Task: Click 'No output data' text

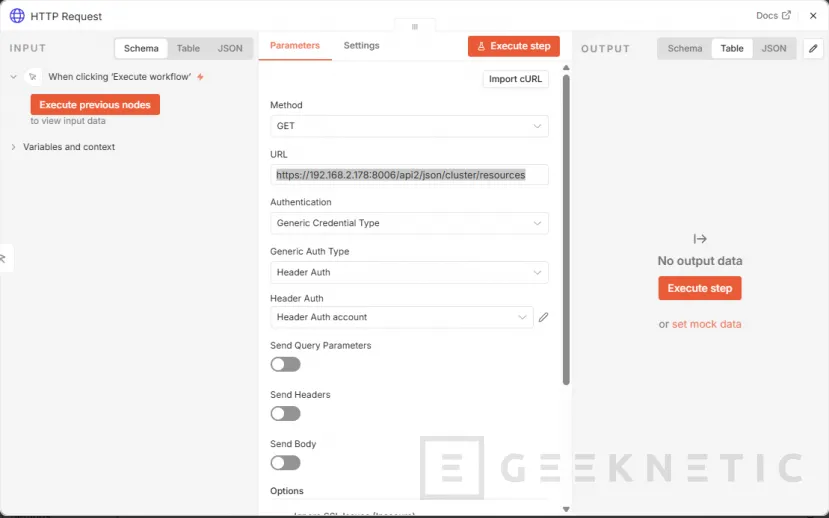Action: tap(699, 261)
